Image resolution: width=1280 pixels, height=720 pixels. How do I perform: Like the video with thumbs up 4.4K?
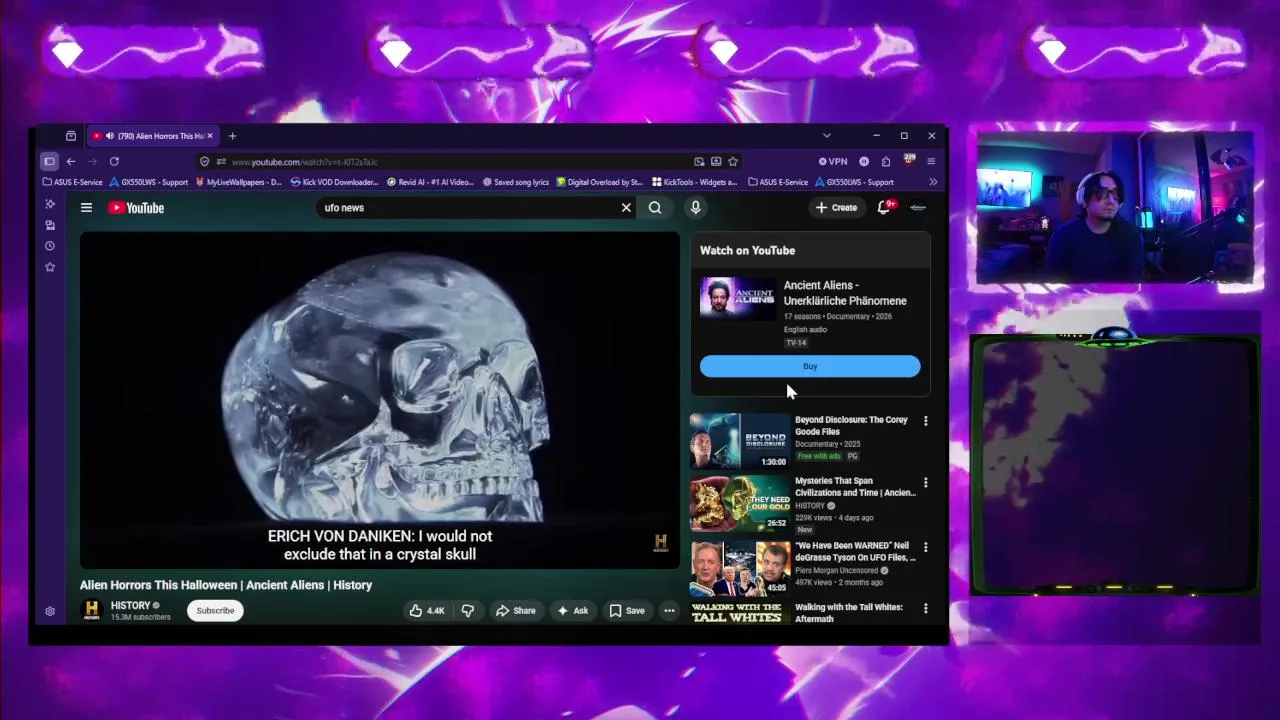click(427, 610)
